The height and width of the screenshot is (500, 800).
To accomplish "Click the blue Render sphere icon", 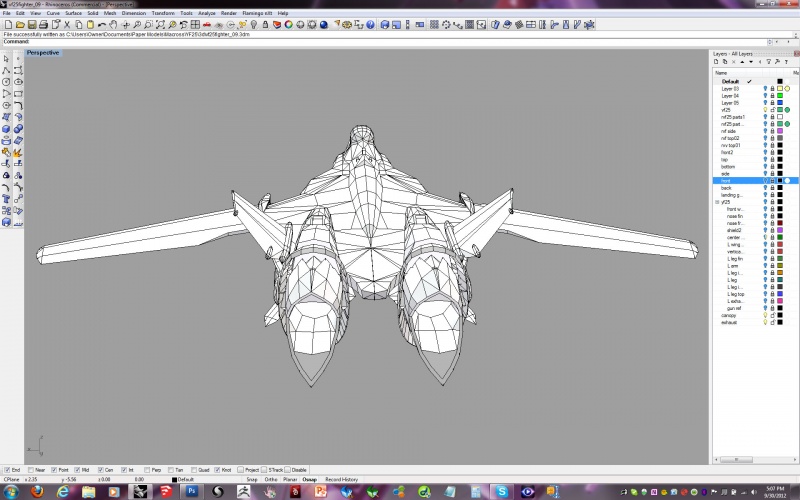I will point(323,24).
